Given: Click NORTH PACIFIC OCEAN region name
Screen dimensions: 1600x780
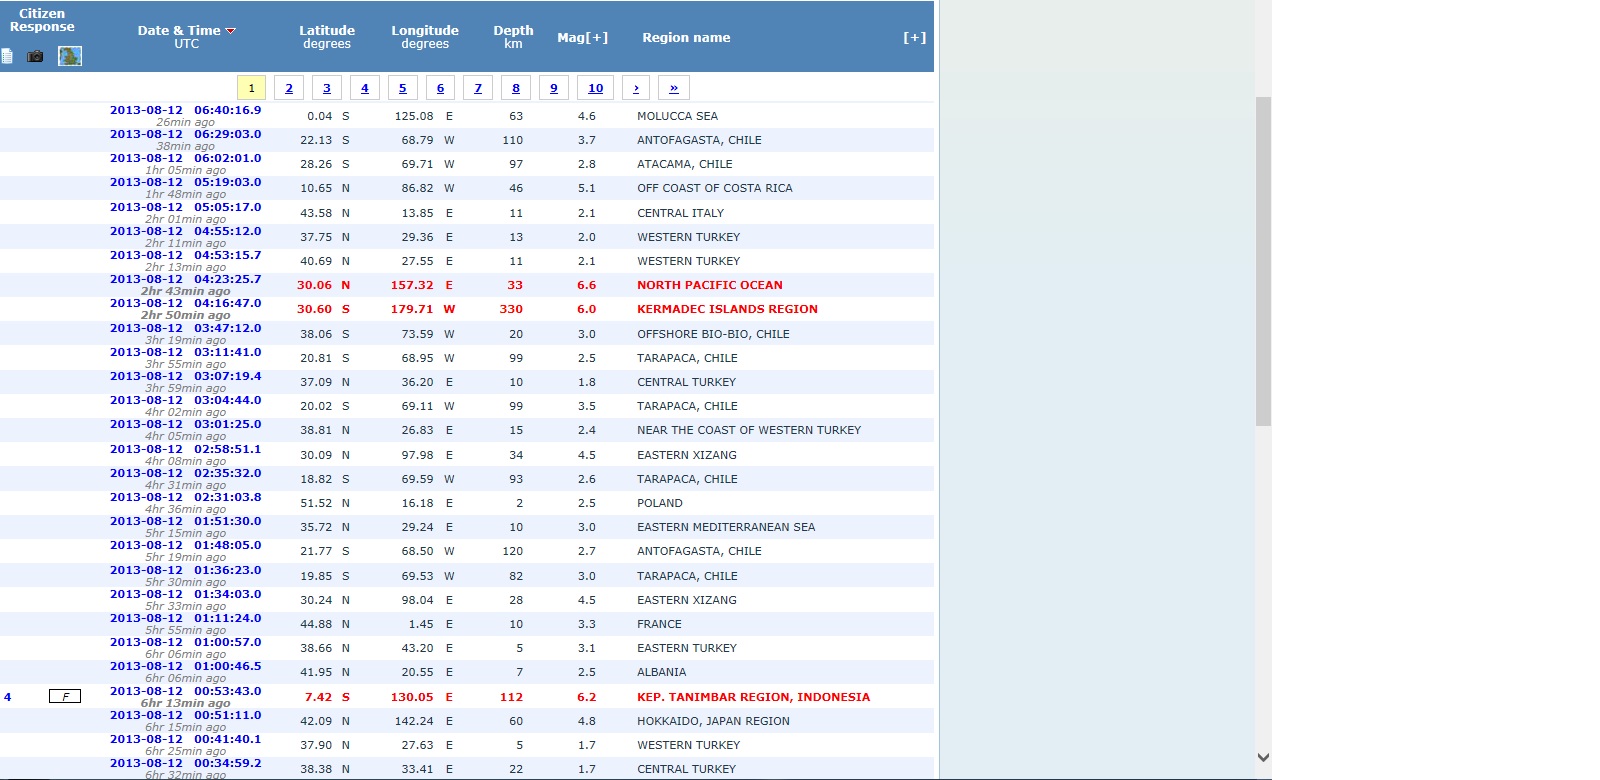Looking at the screenshot, I should coord(710,285).
